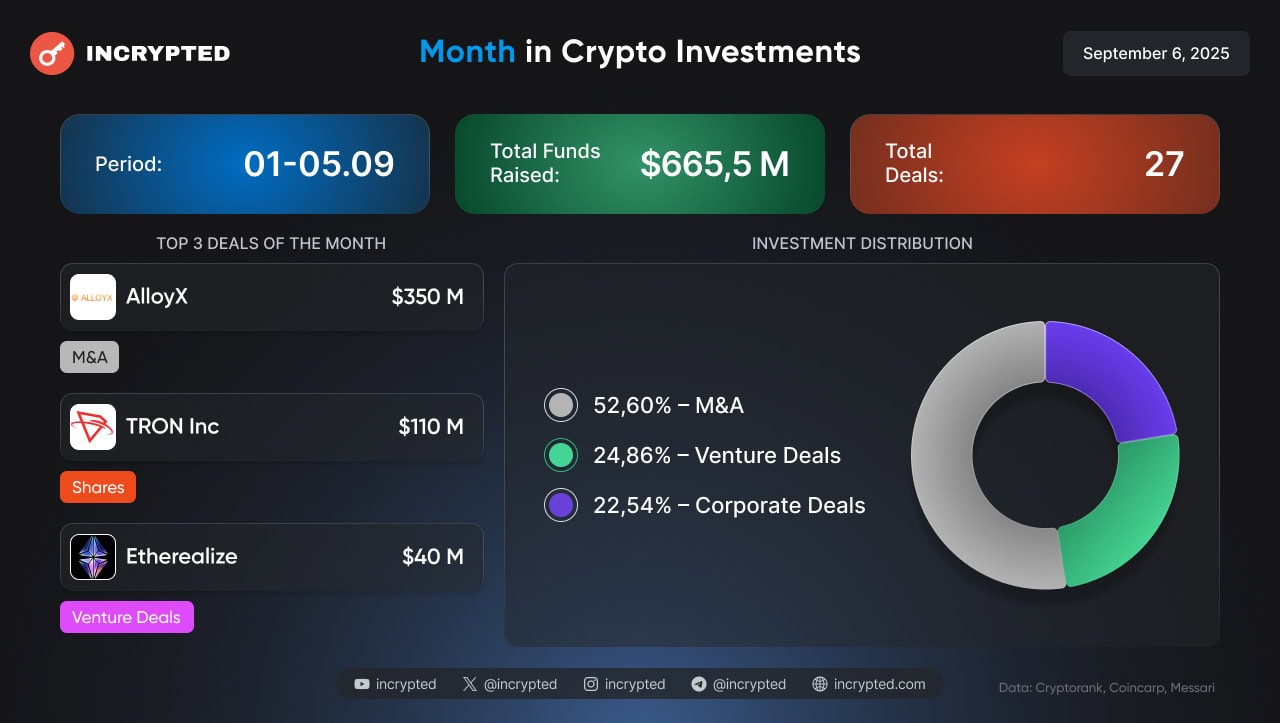Image resolution: width=1280 pixels, height=723 pixels.
Task: Click the Total Funds Raised card
Action: tap(639, 164)
